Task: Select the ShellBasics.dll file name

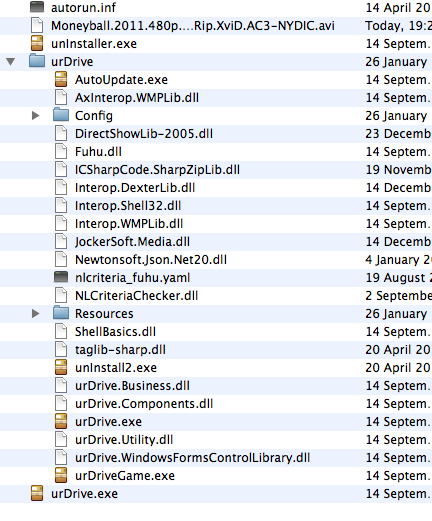Action: coord(115,332)
